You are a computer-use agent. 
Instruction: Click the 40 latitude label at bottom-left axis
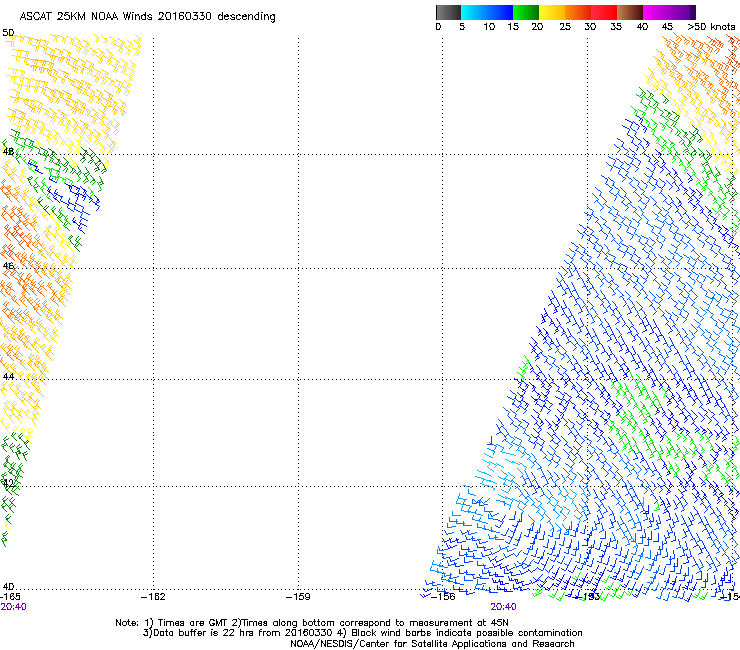(8, 587)
